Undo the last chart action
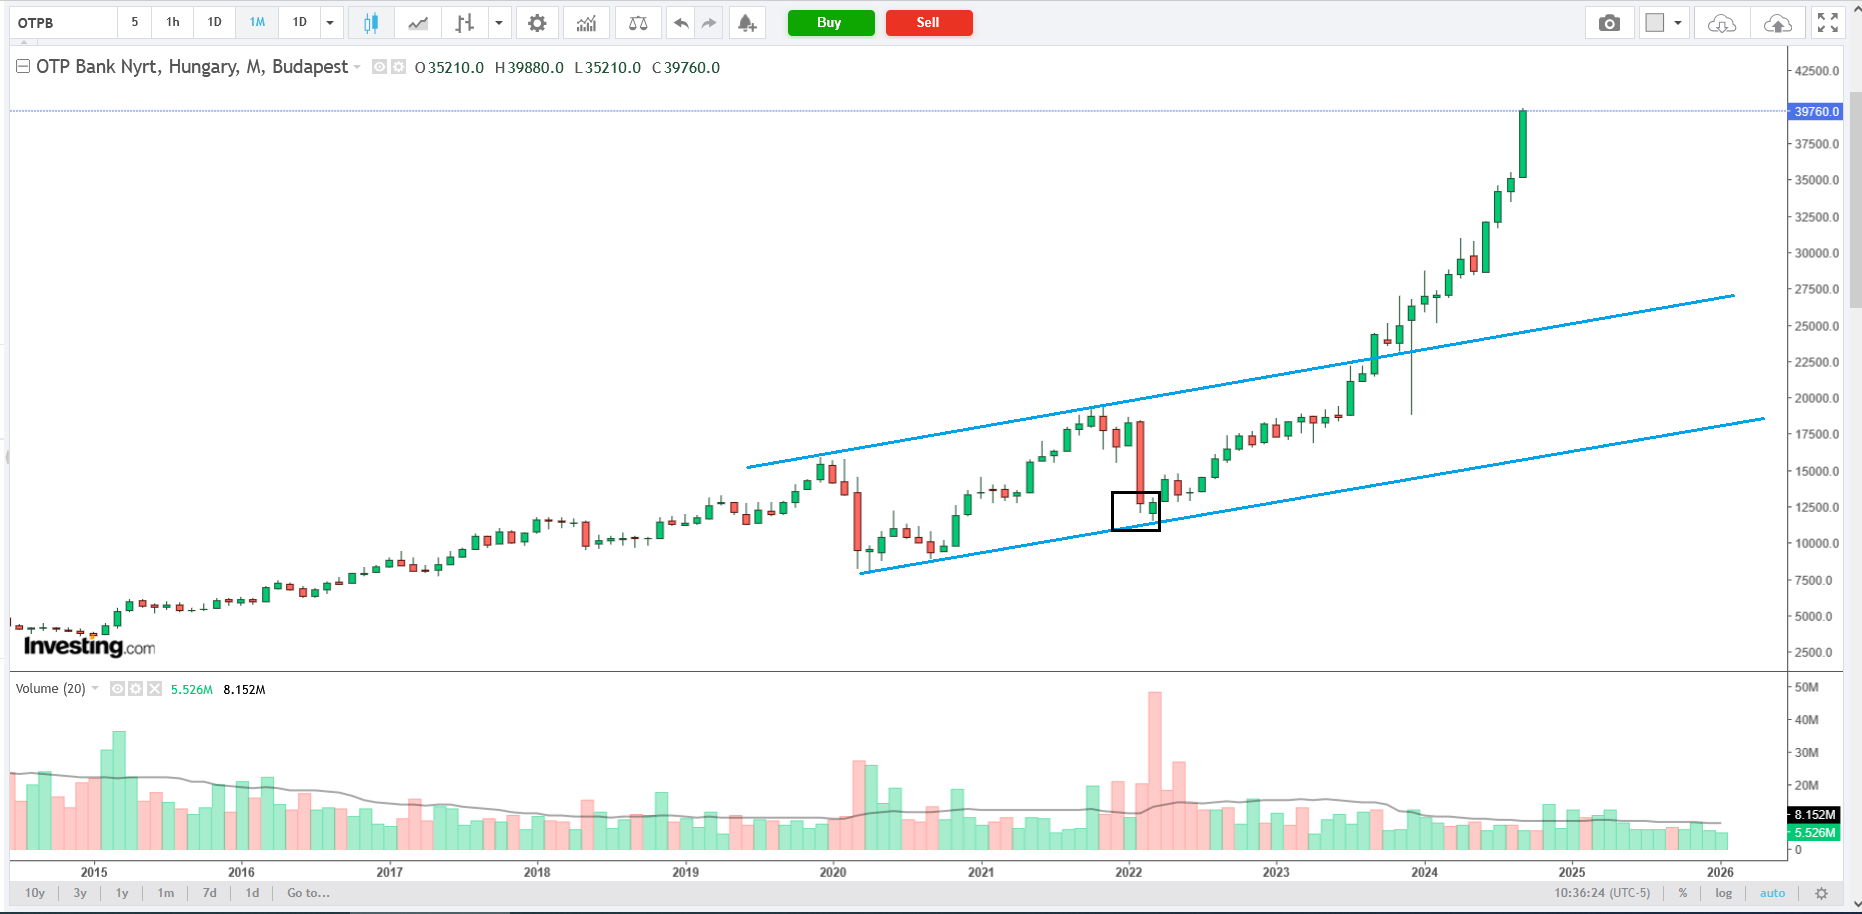 681,23
